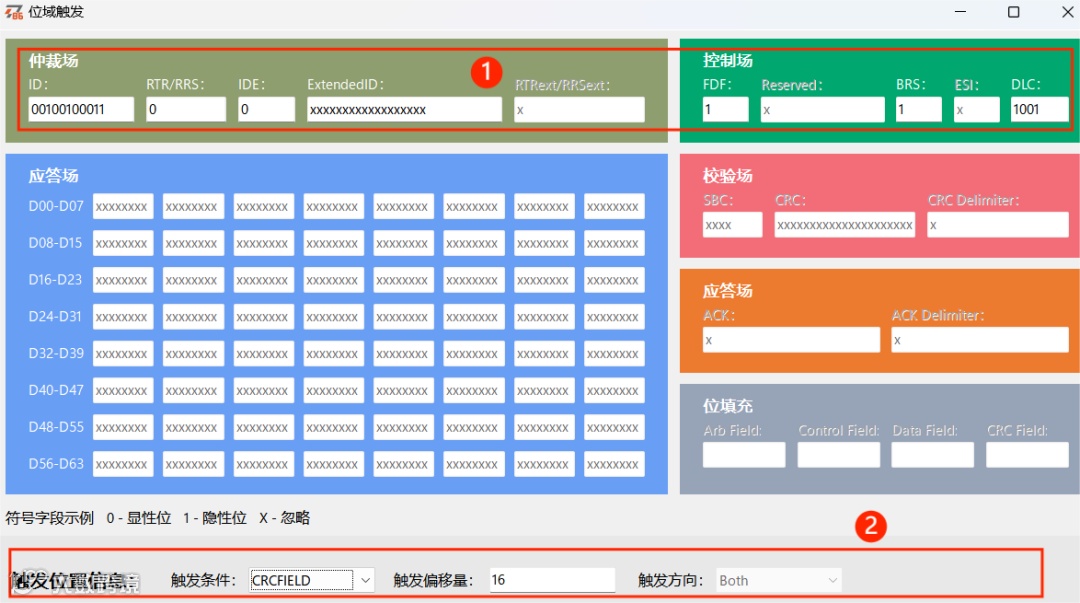The width and height of the screenshot is (1080, 603).
Task: Click the CRC input field
Action: click(844, 225)
